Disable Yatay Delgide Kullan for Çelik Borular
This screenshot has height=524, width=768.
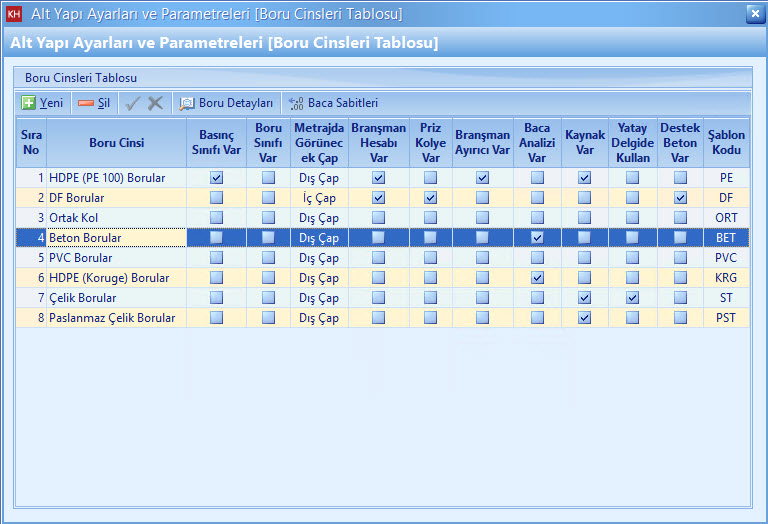pos(632,298)
